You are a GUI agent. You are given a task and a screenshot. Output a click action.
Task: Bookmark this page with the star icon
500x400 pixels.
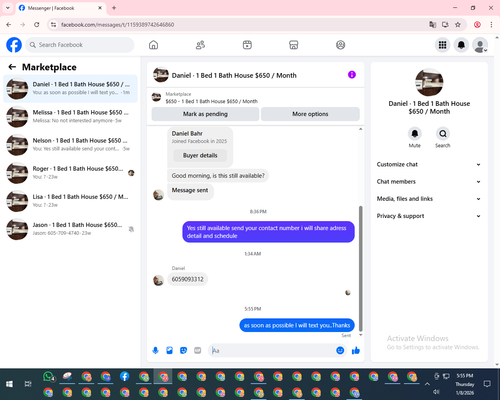click(x=458, y=25)
